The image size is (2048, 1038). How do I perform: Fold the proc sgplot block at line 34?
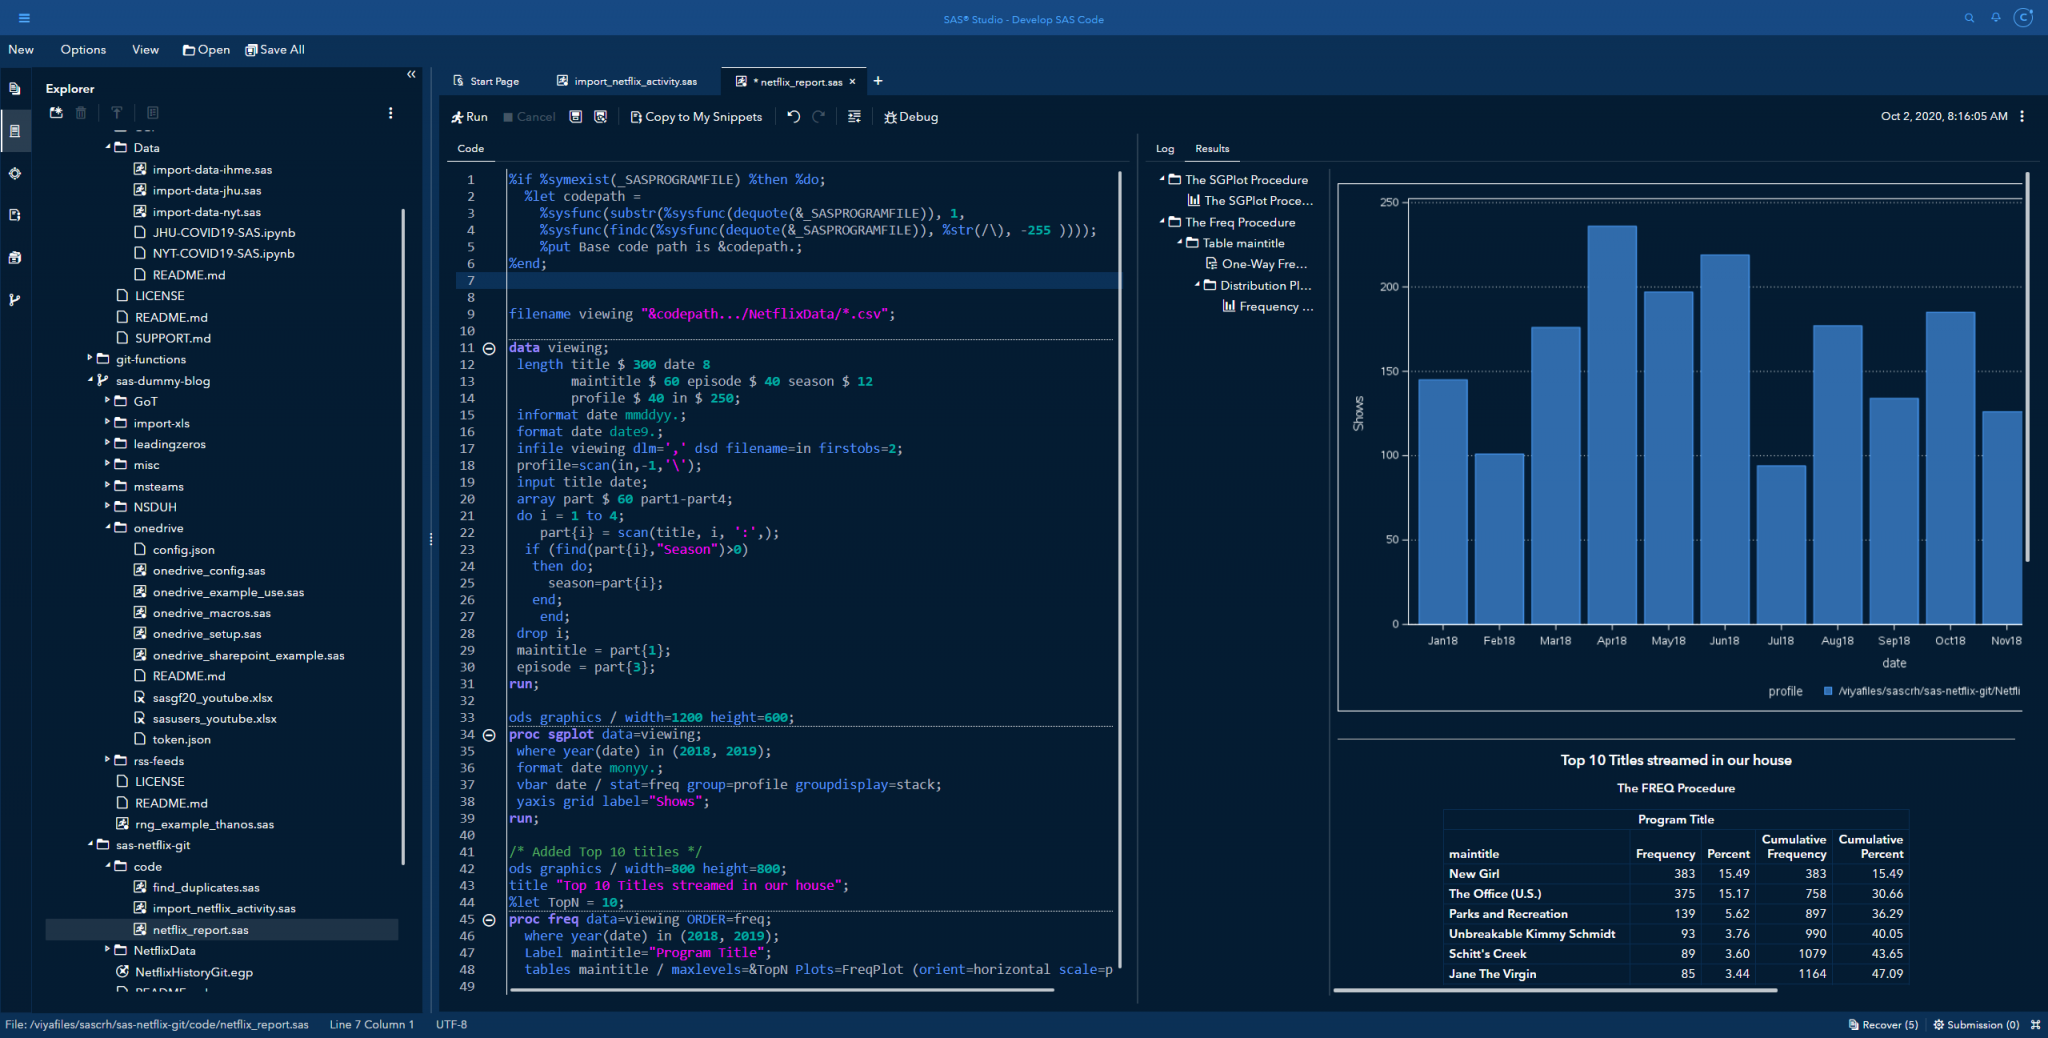click(489, 735)
